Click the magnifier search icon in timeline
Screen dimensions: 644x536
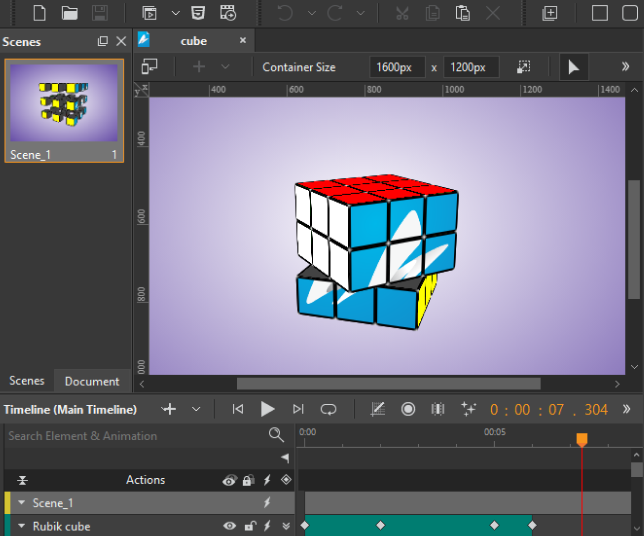(276, 435)
